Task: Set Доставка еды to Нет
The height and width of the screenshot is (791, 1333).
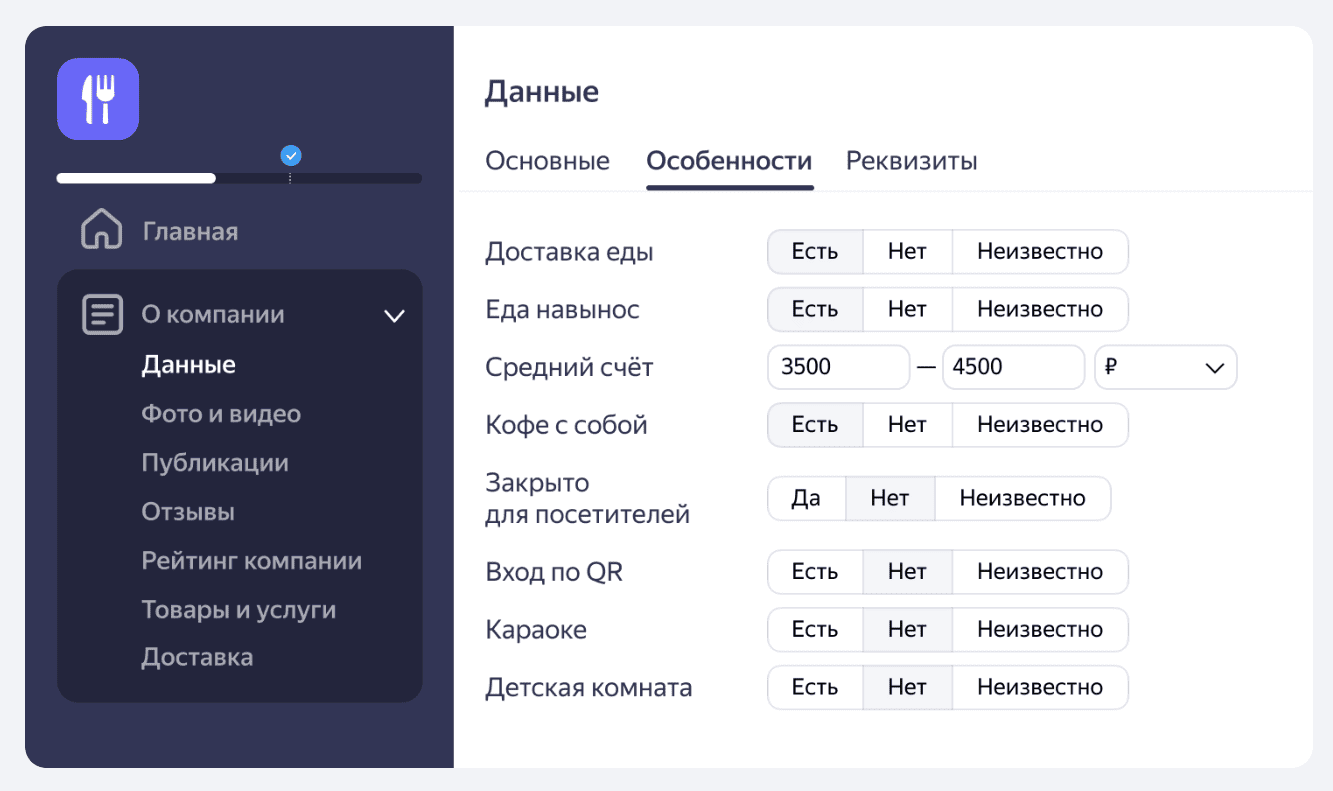Action: tap(907, 252)
